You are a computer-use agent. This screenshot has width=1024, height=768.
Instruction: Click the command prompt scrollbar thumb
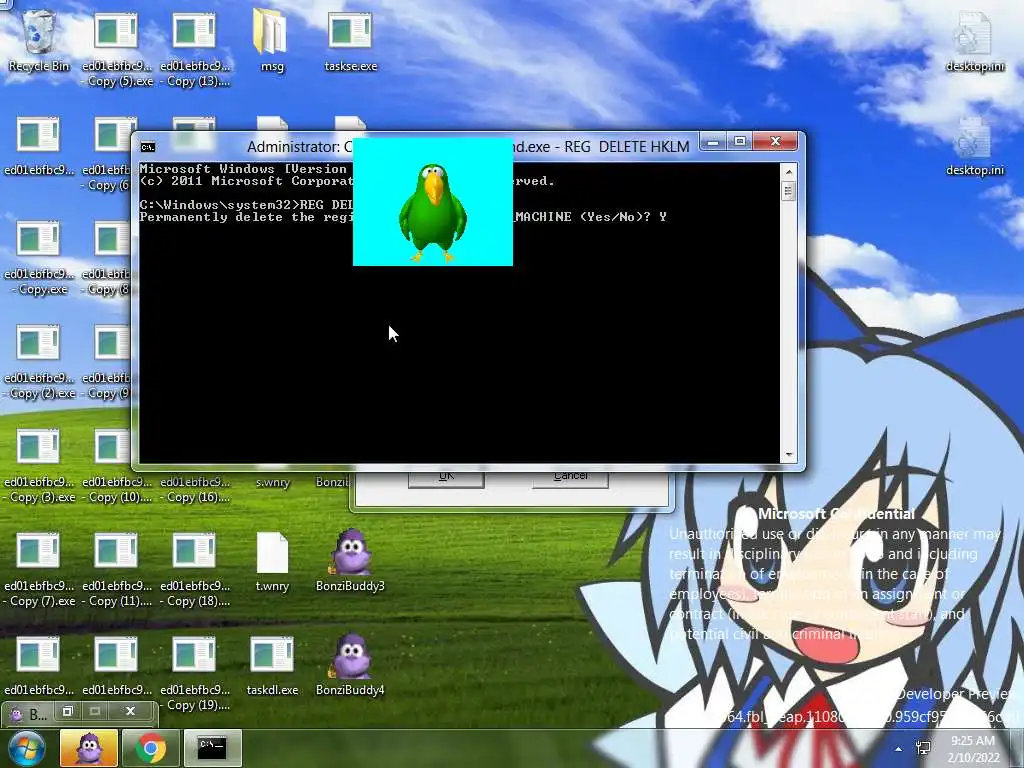point(788,191)
